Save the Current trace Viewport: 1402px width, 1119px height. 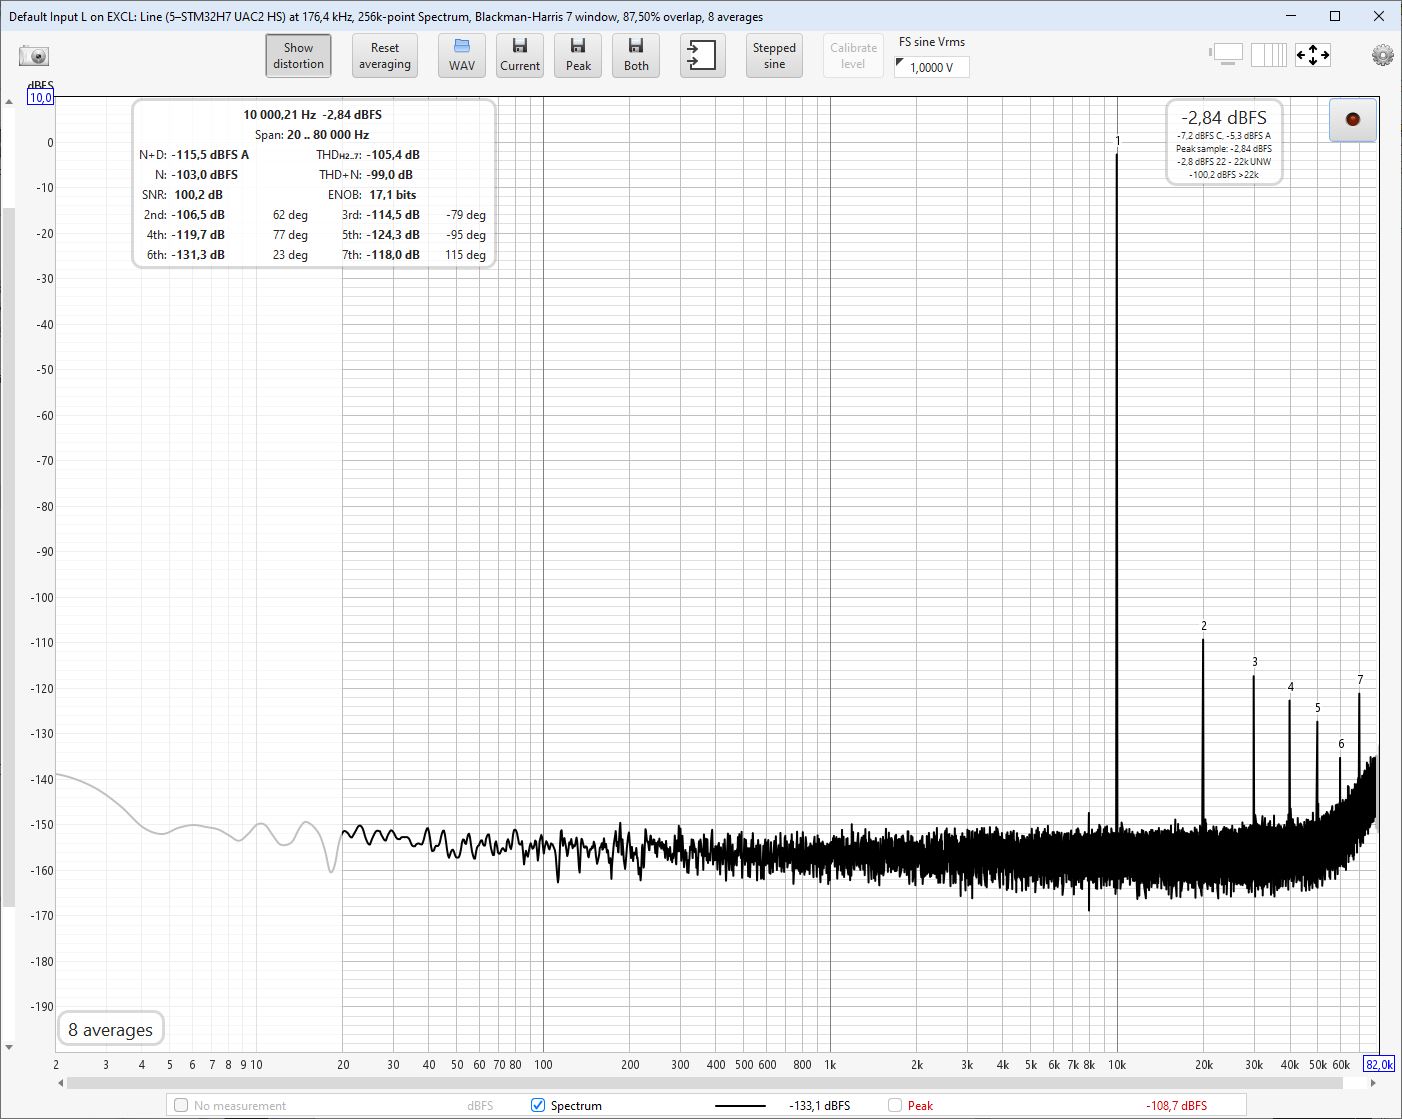point(520,56)
